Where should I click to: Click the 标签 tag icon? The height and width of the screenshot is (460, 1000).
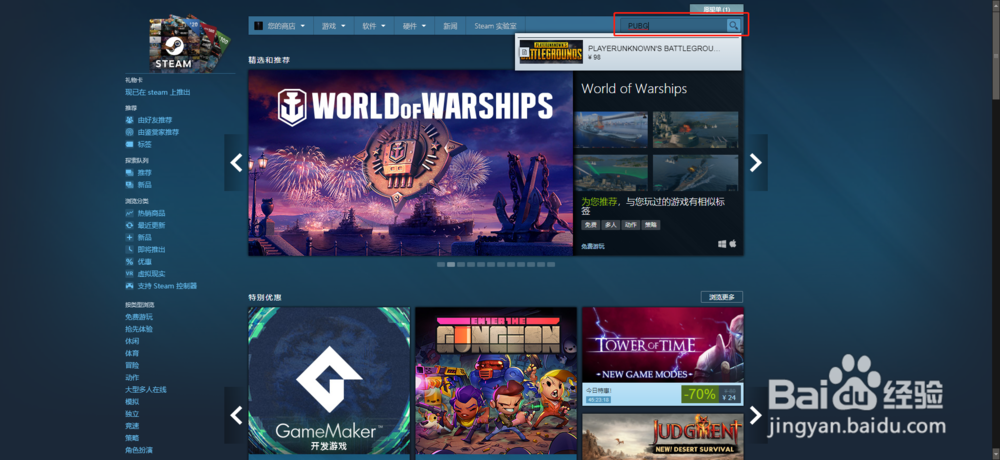click(129, 144)
